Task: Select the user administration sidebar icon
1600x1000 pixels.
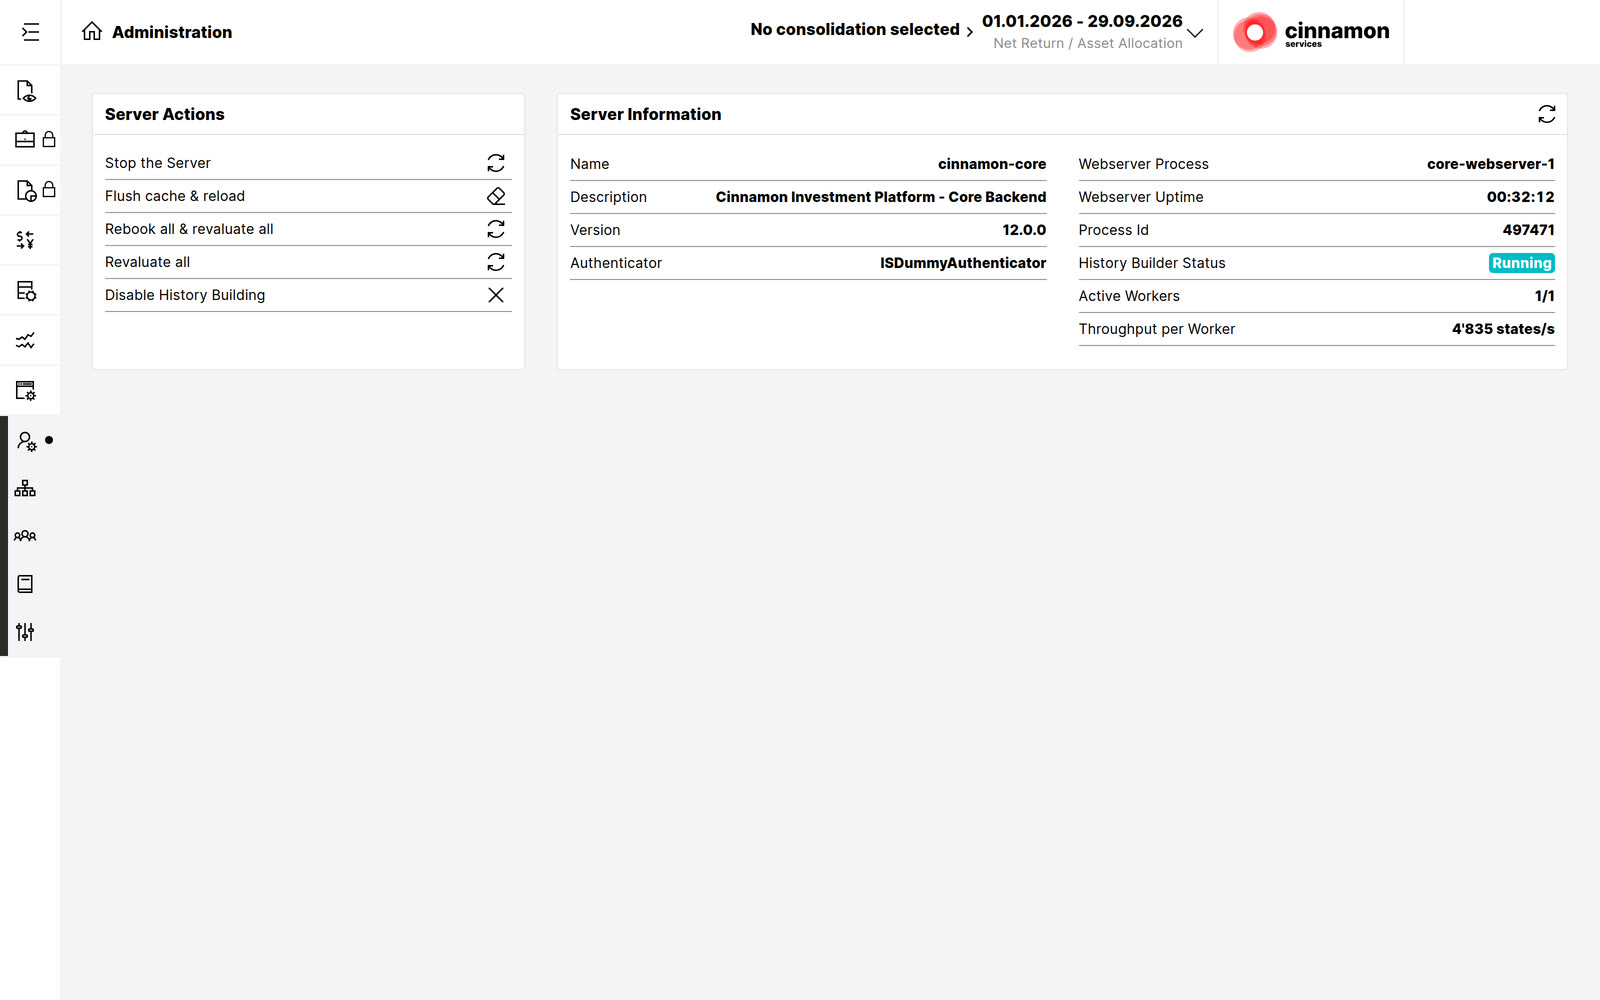Action: 27,441
